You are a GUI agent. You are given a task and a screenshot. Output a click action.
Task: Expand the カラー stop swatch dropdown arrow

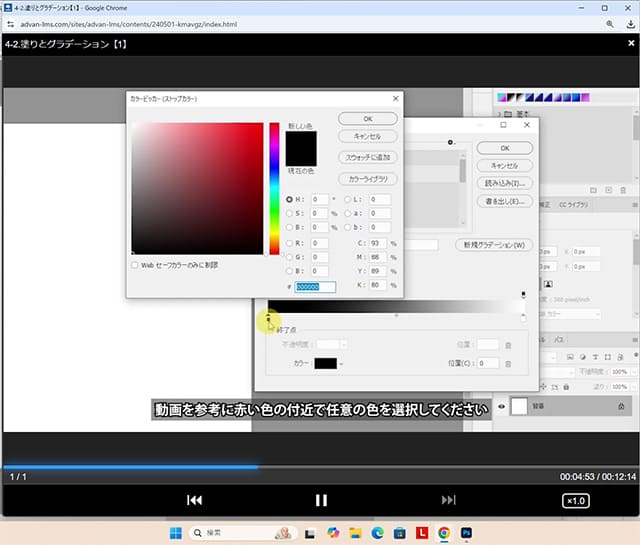pos(341,364)
